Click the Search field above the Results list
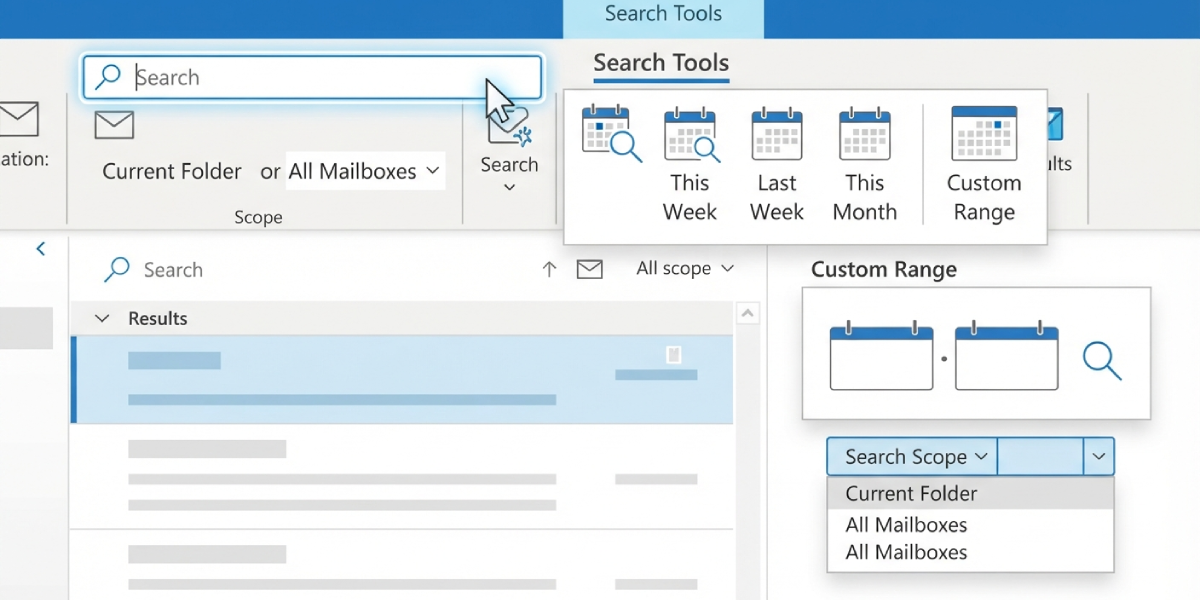1200x600 pixels. 310,269
